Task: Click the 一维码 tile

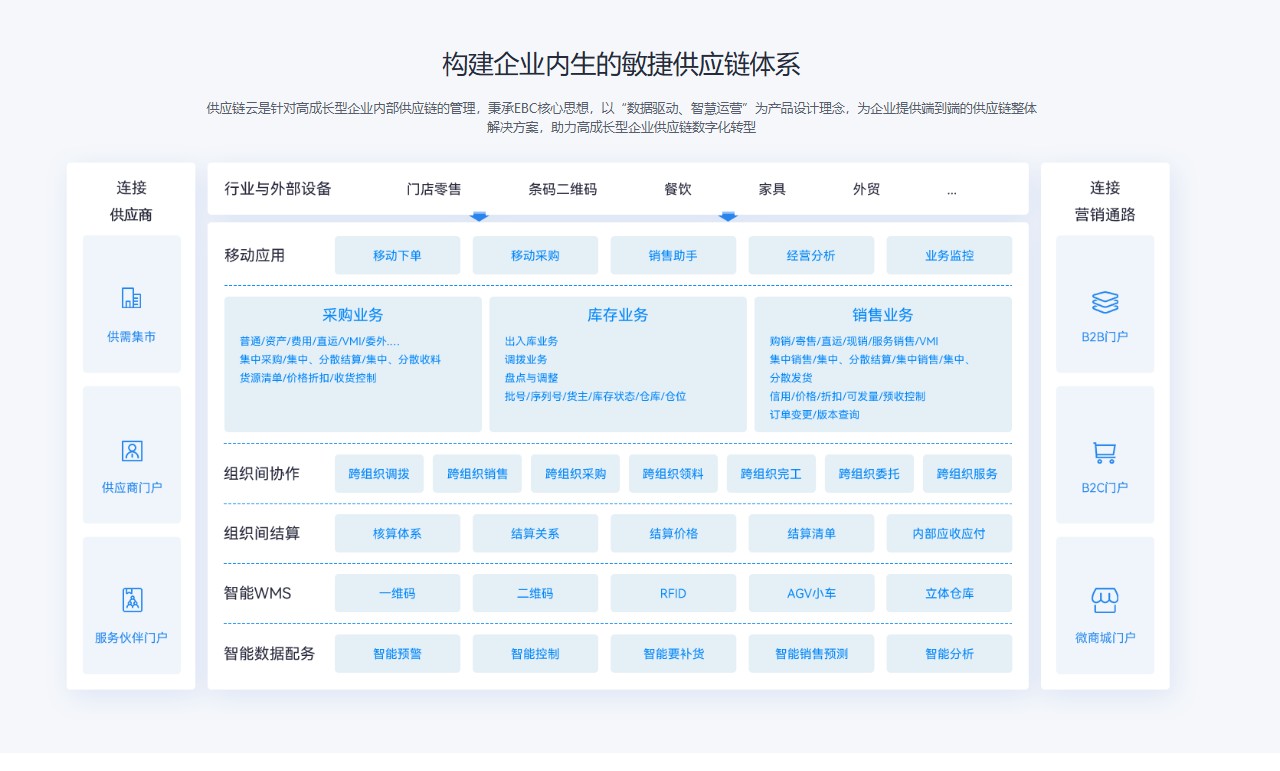Action: coord(397,593)
